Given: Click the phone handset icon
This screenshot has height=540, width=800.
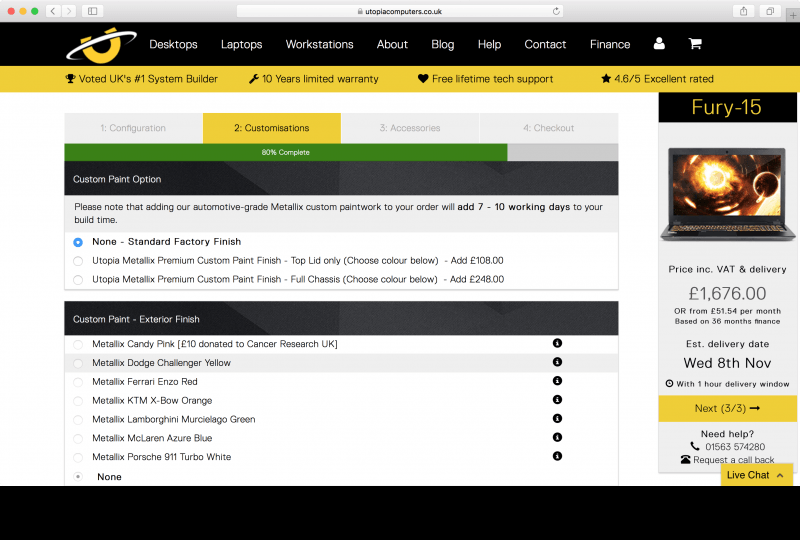Looking at the screenshot, I should point(695,446).
